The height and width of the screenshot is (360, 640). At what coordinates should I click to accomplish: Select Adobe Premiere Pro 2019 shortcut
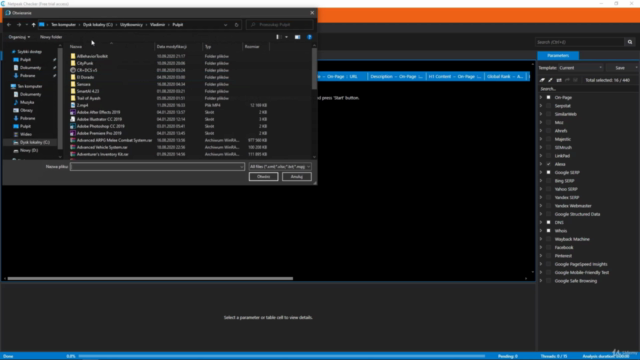pos(99,133)
